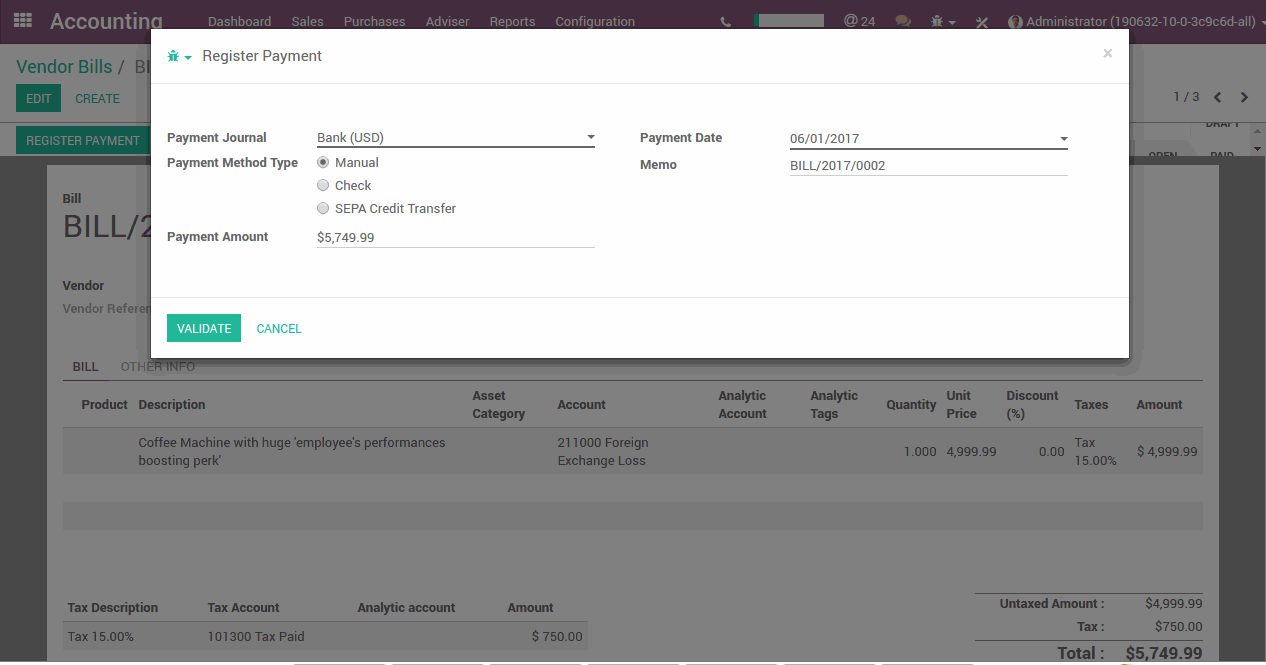Select the Manual payment method

[323, 162]
